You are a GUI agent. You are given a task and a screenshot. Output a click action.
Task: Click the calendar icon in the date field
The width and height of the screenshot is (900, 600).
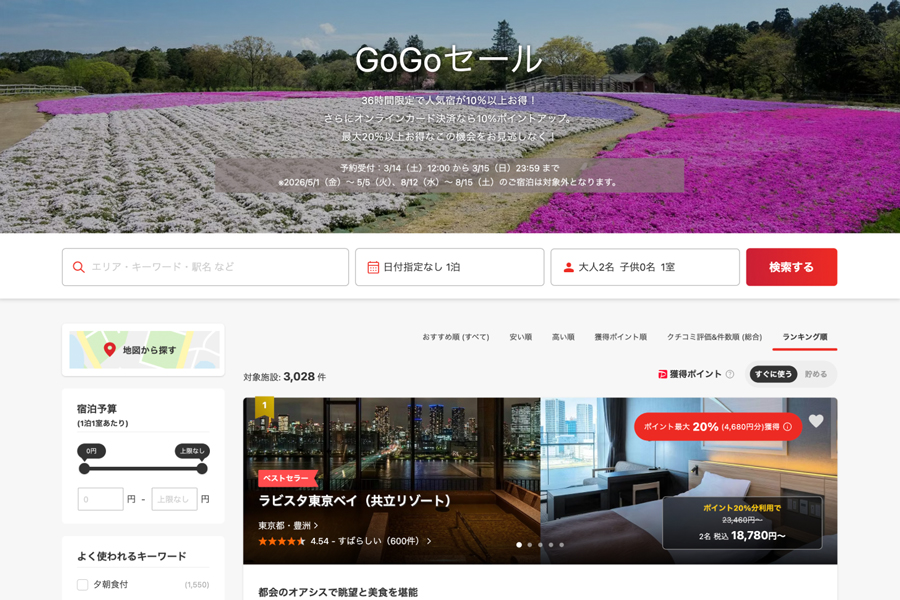373,267
